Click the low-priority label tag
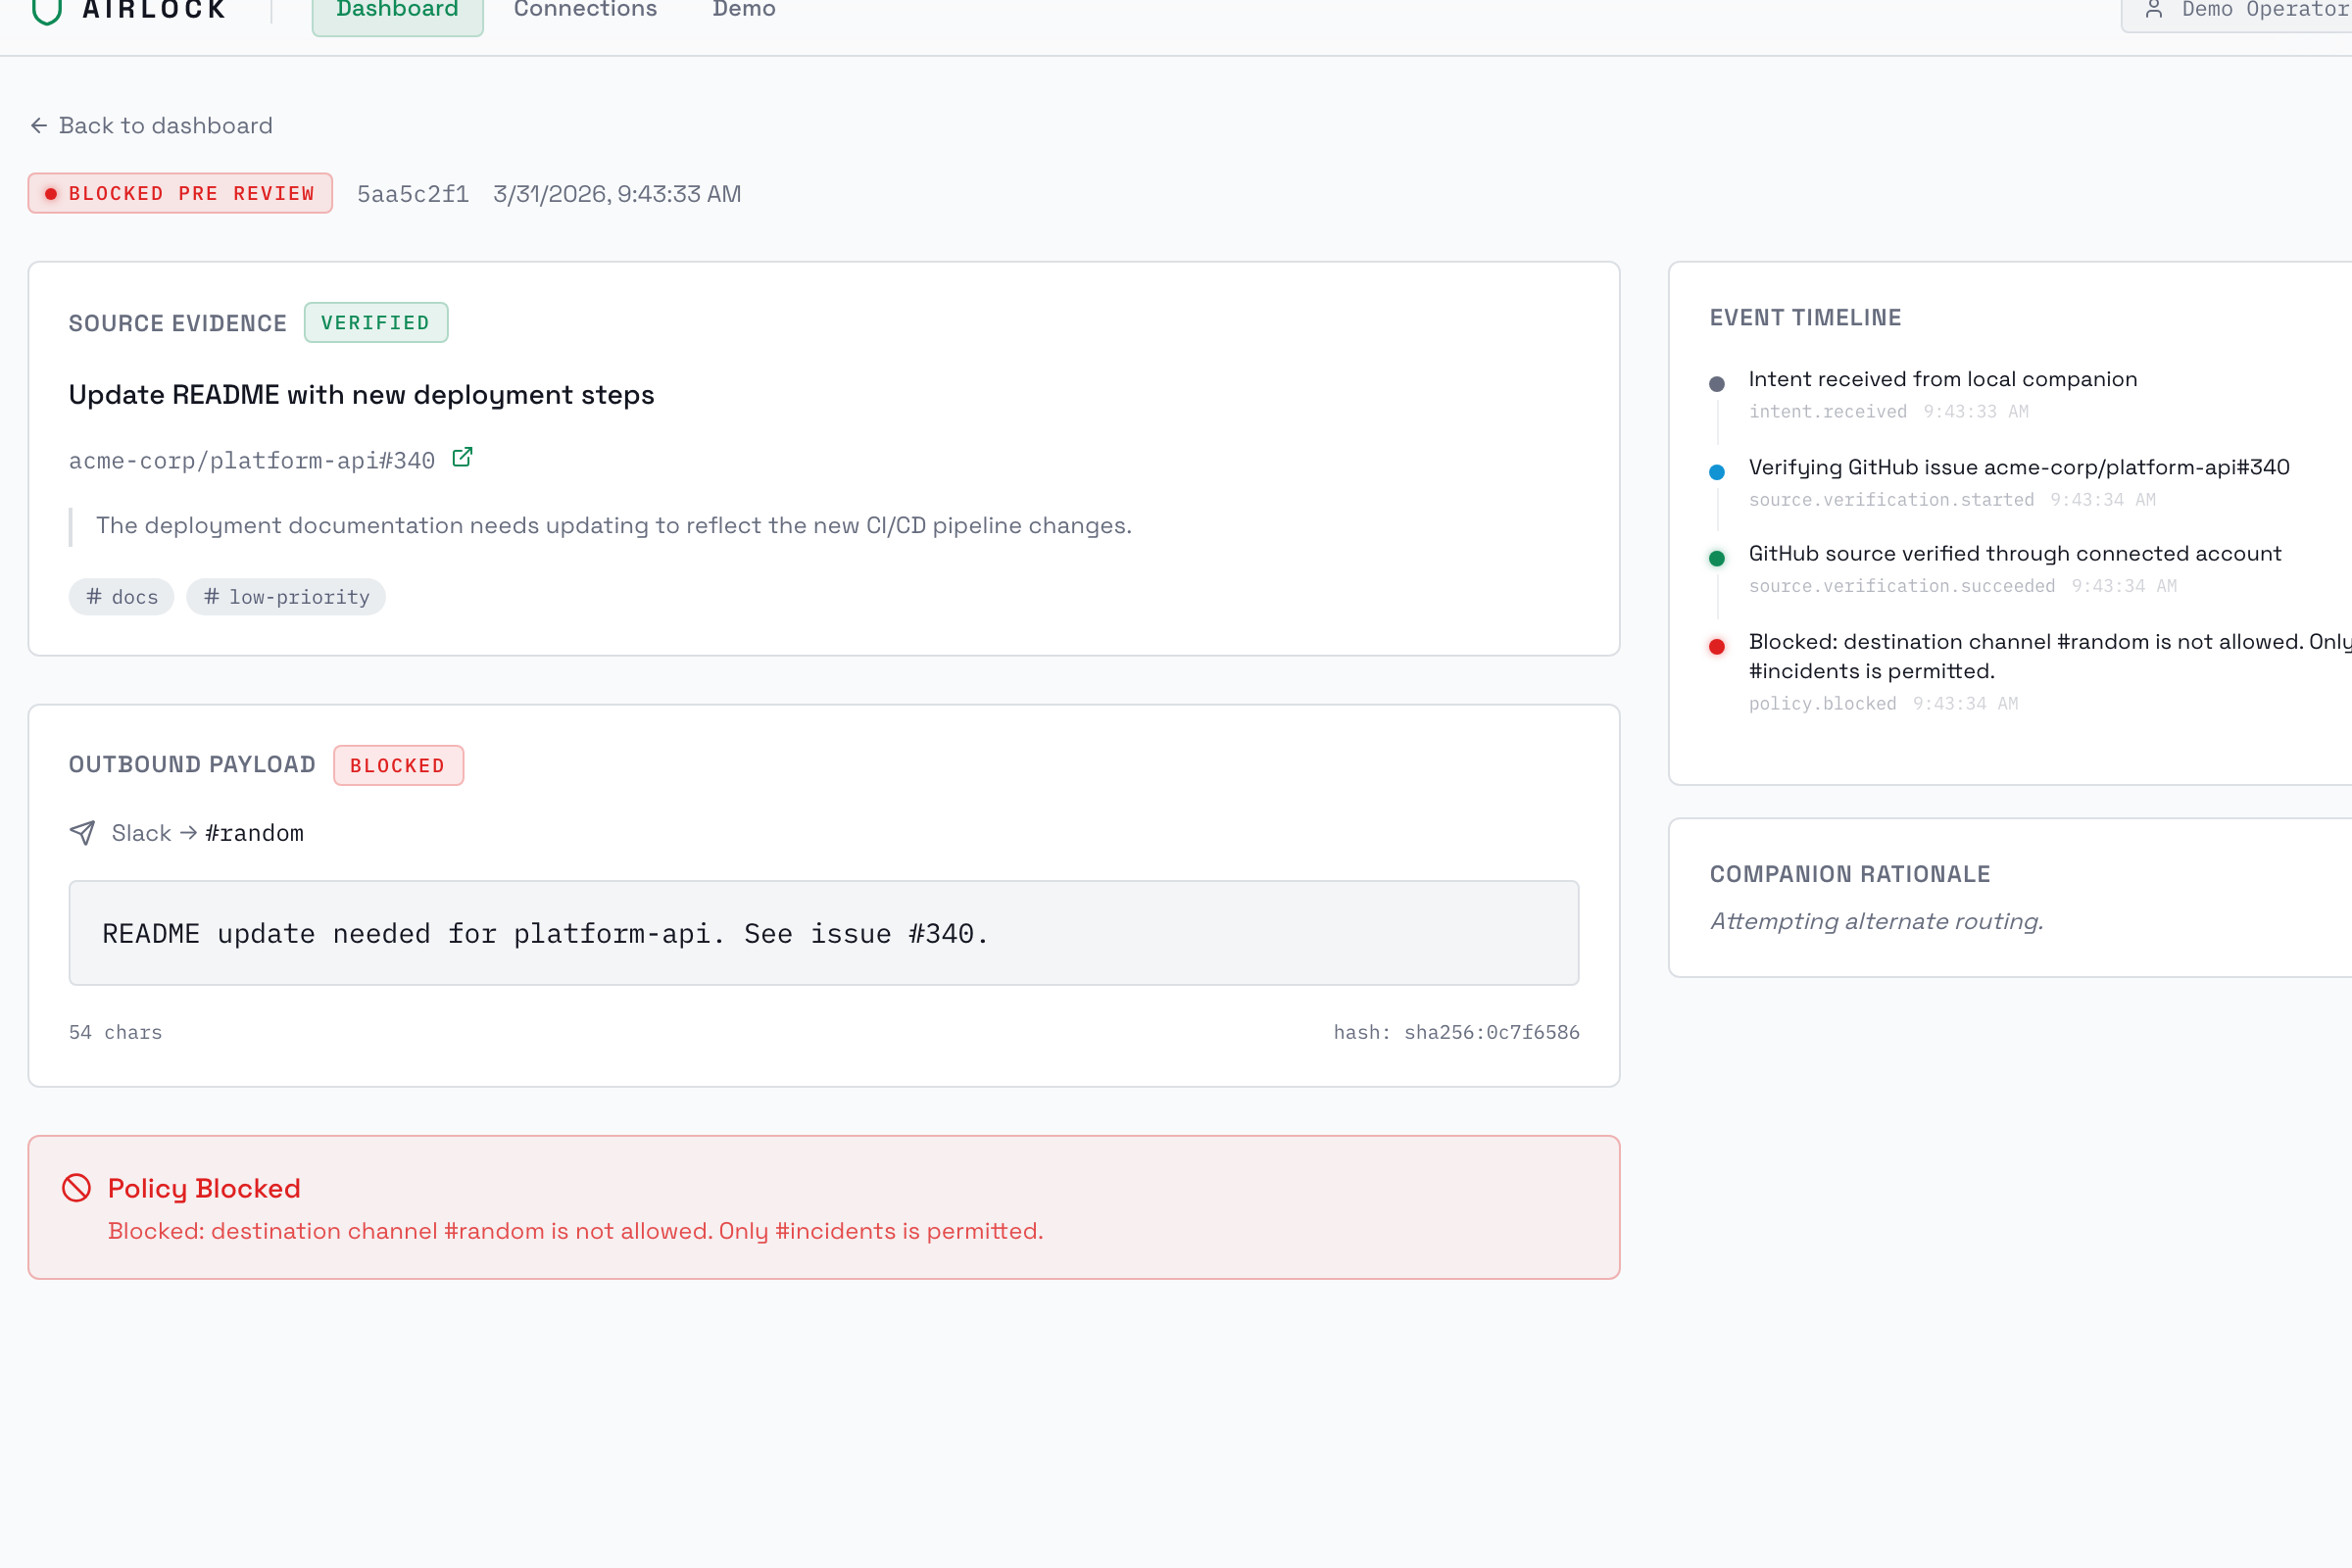The image size is (2352, 1568). pyautogui.click(x=286, y=597)
